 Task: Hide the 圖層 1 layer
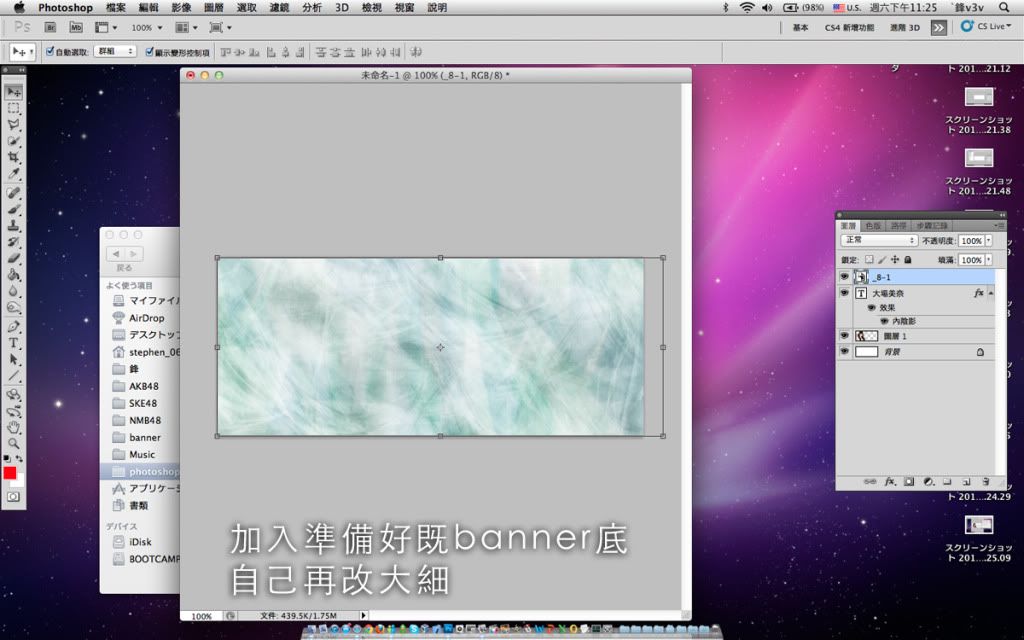(x=844, y=336)
